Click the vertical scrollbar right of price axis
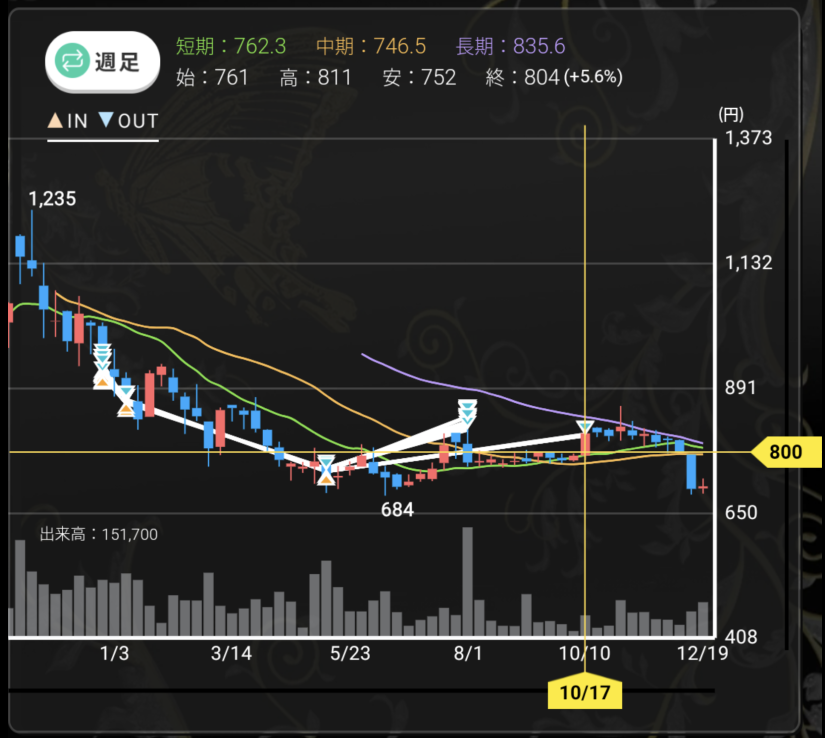The width and height of the screenshot is (825, 738). (x=787, y=395)
